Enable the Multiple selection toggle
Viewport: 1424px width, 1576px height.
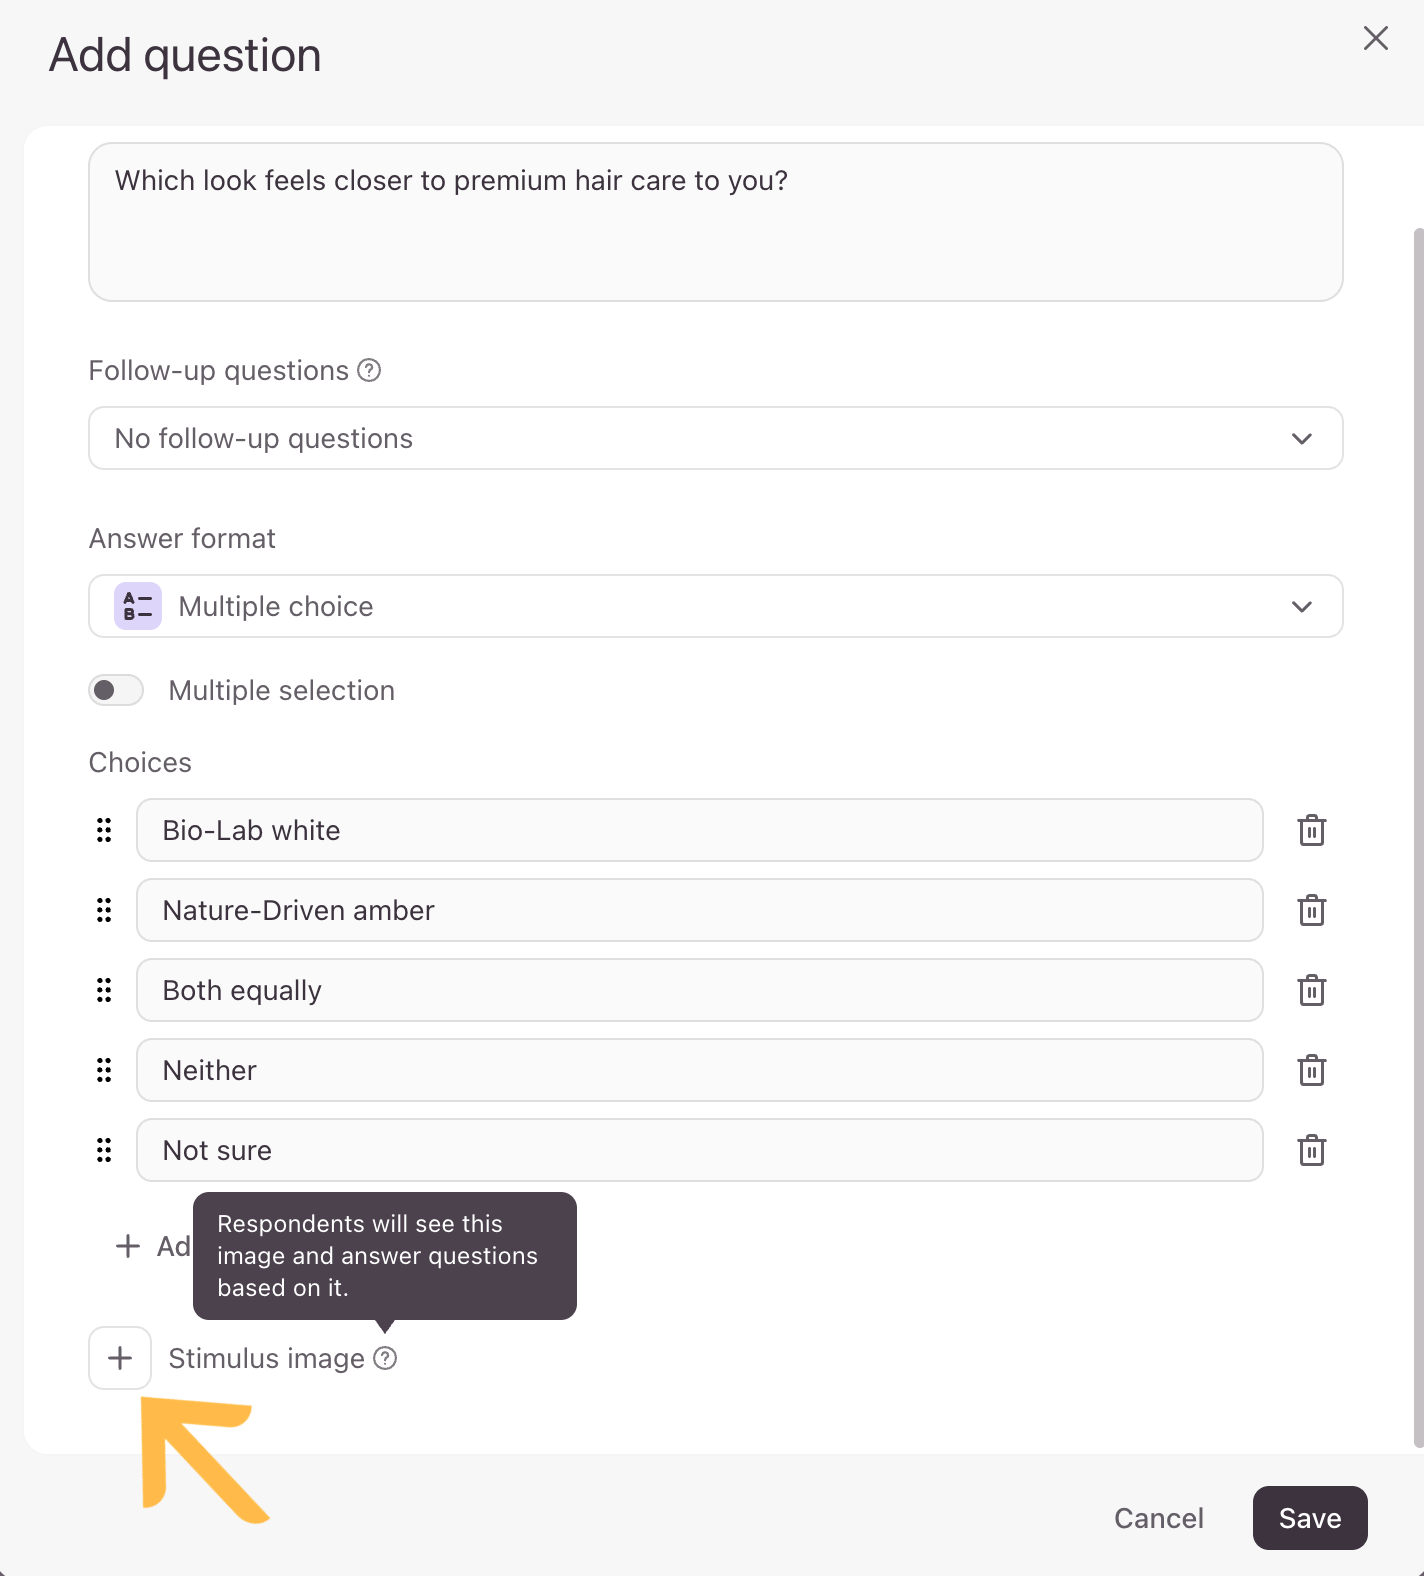tap(116, 690)
